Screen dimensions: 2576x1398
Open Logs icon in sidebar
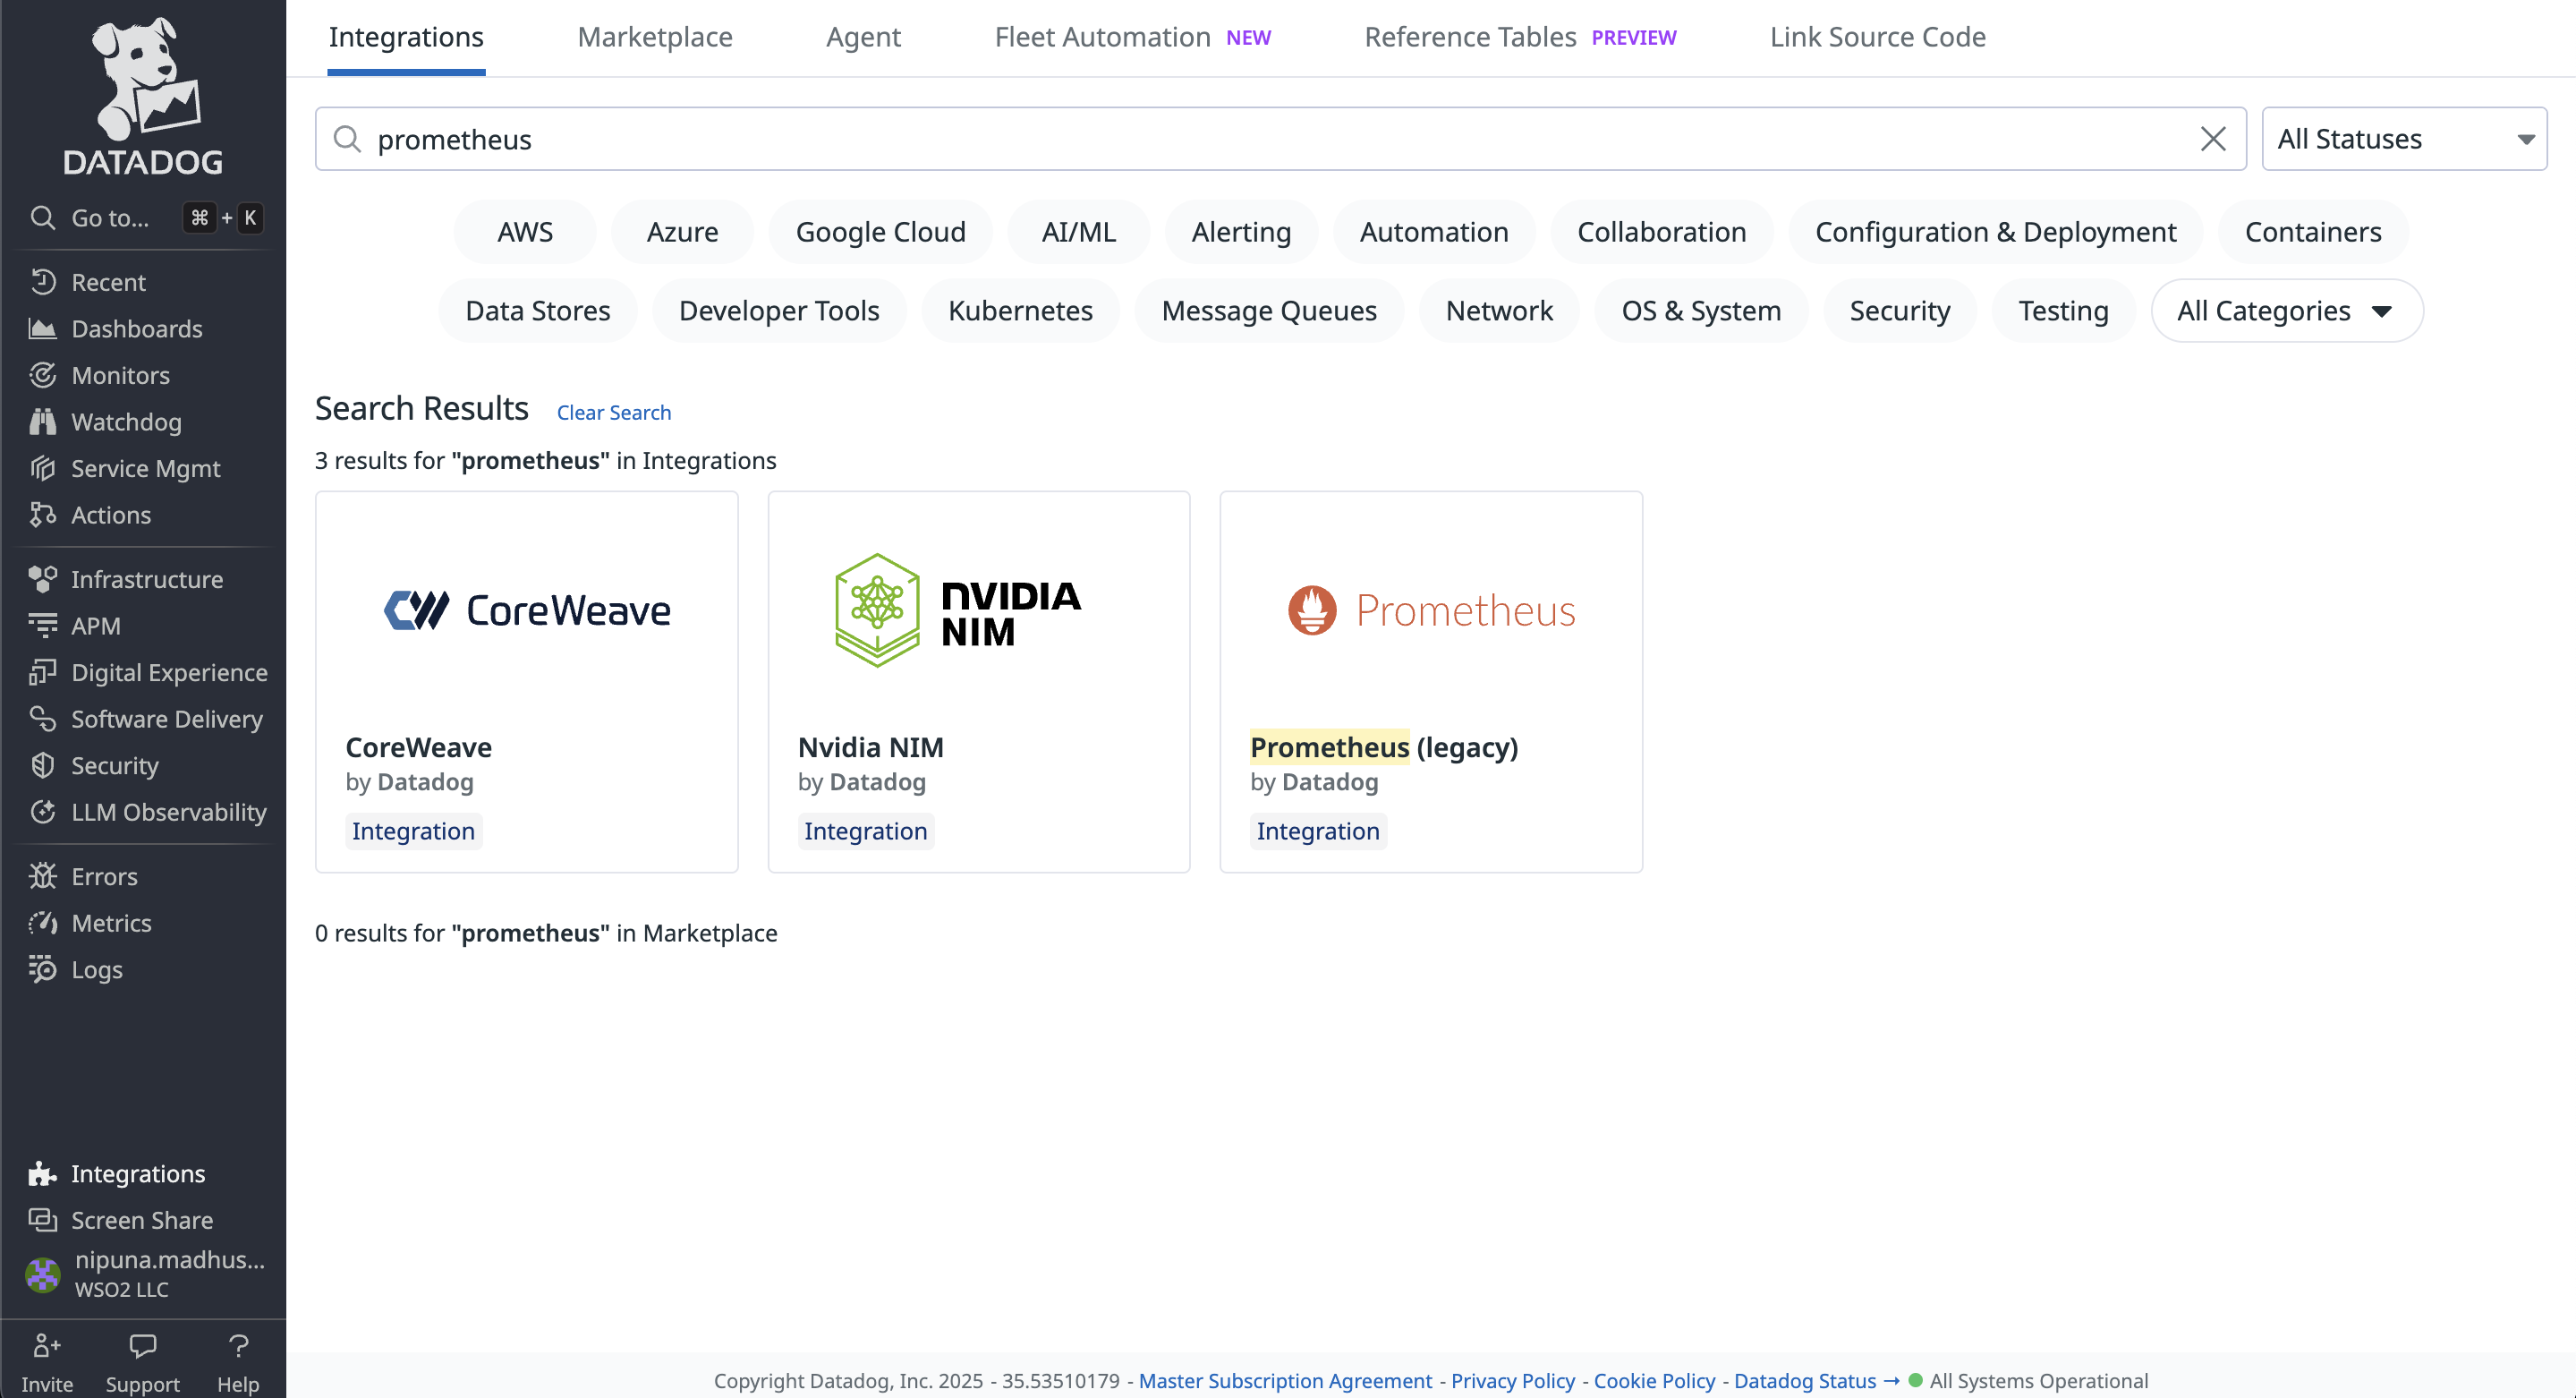pyautogui.click(x=42, y=969)
